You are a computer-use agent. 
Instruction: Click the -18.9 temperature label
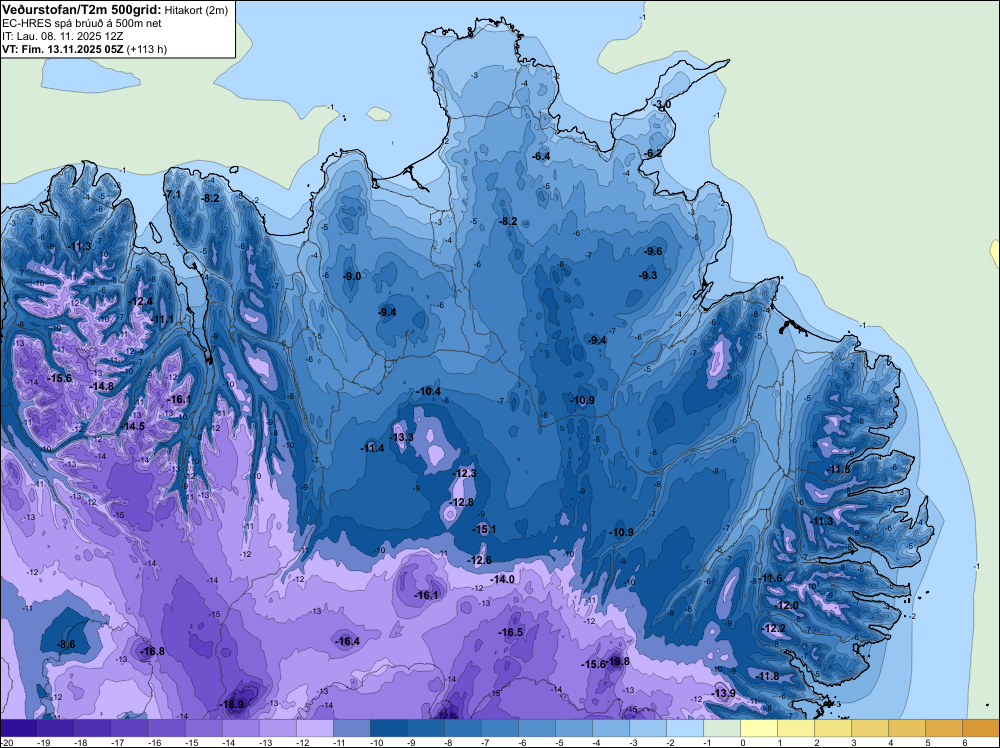pyautogui.click(x=232, y=704)
